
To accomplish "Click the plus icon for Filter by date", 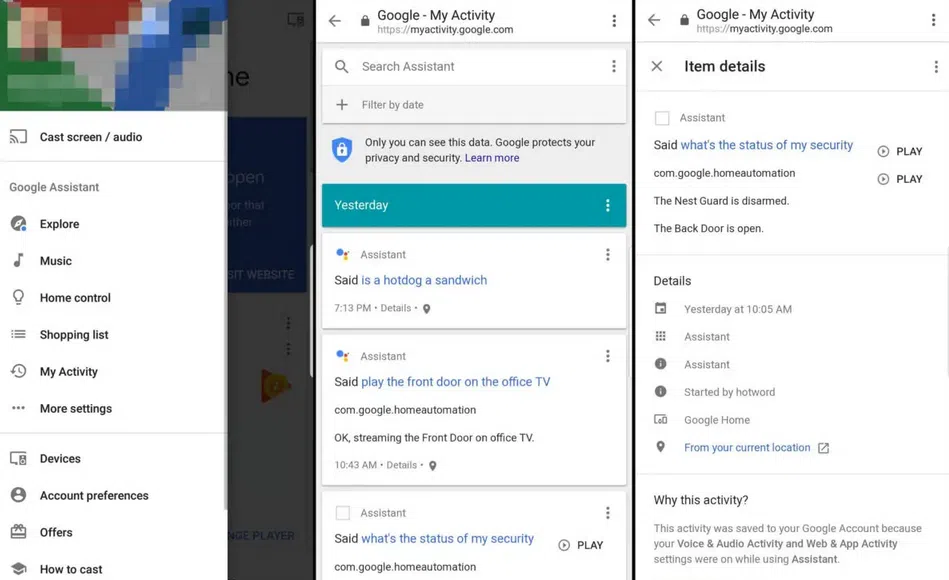I will pyautogui.click(x=342, y=105).
